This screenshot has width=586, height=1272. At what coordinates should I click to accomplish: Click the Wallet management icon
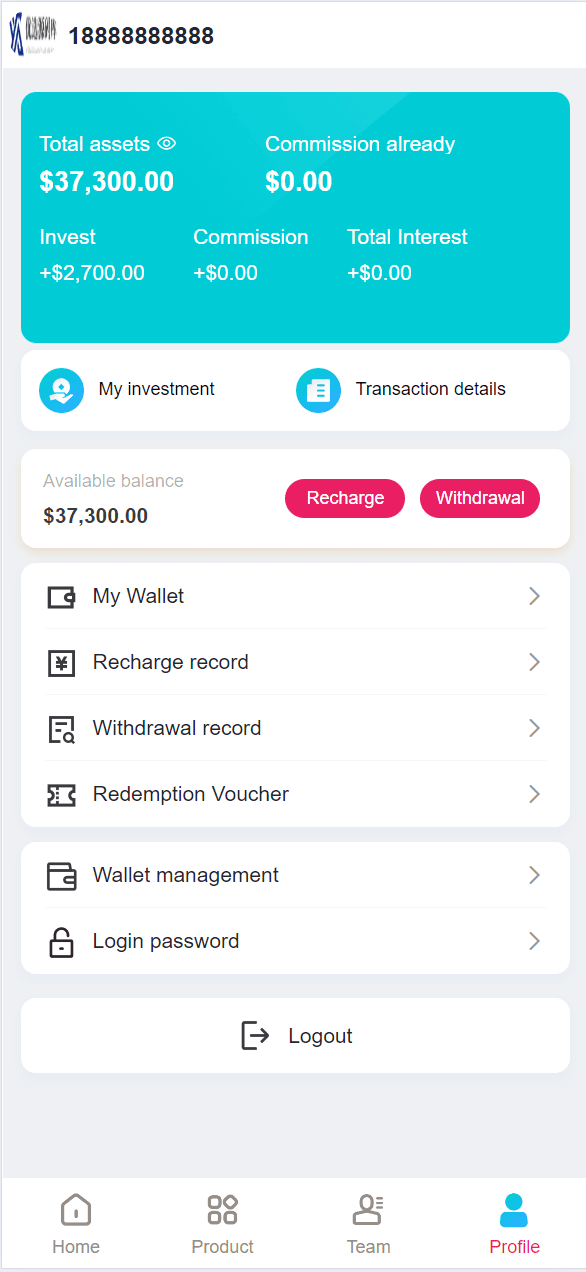(x=62, y=876)
